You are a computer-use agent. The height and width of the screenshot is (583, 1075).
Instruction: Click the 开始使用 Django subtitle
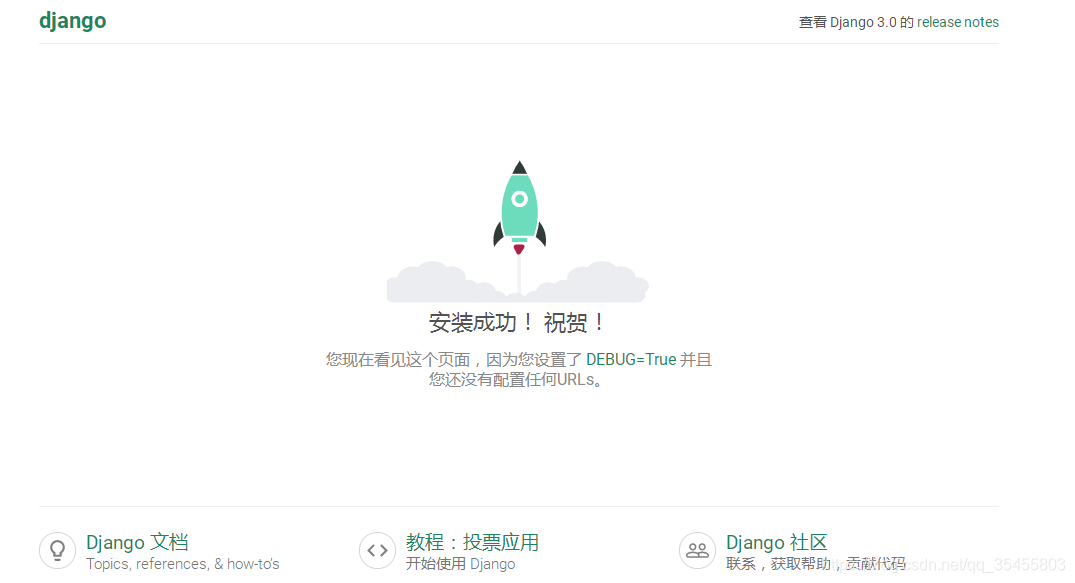[460, 564]
